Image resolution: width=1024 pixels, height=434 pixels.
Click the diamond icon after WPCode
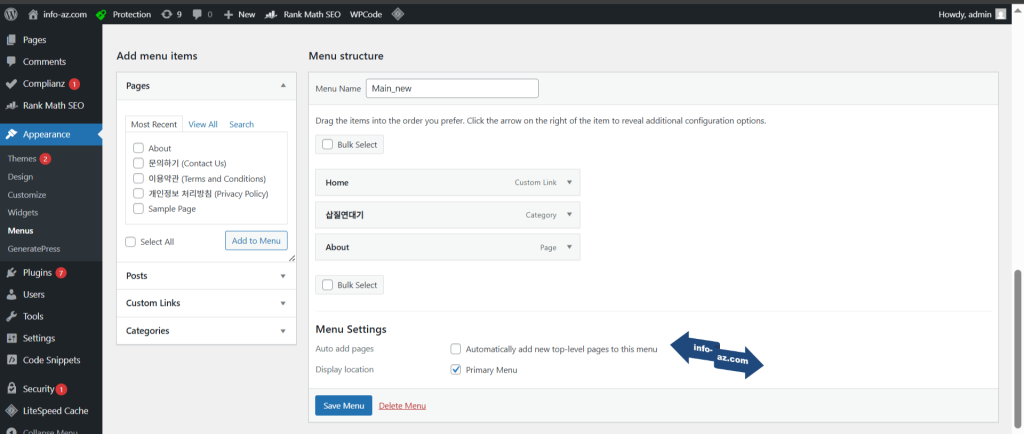[397, 14]
